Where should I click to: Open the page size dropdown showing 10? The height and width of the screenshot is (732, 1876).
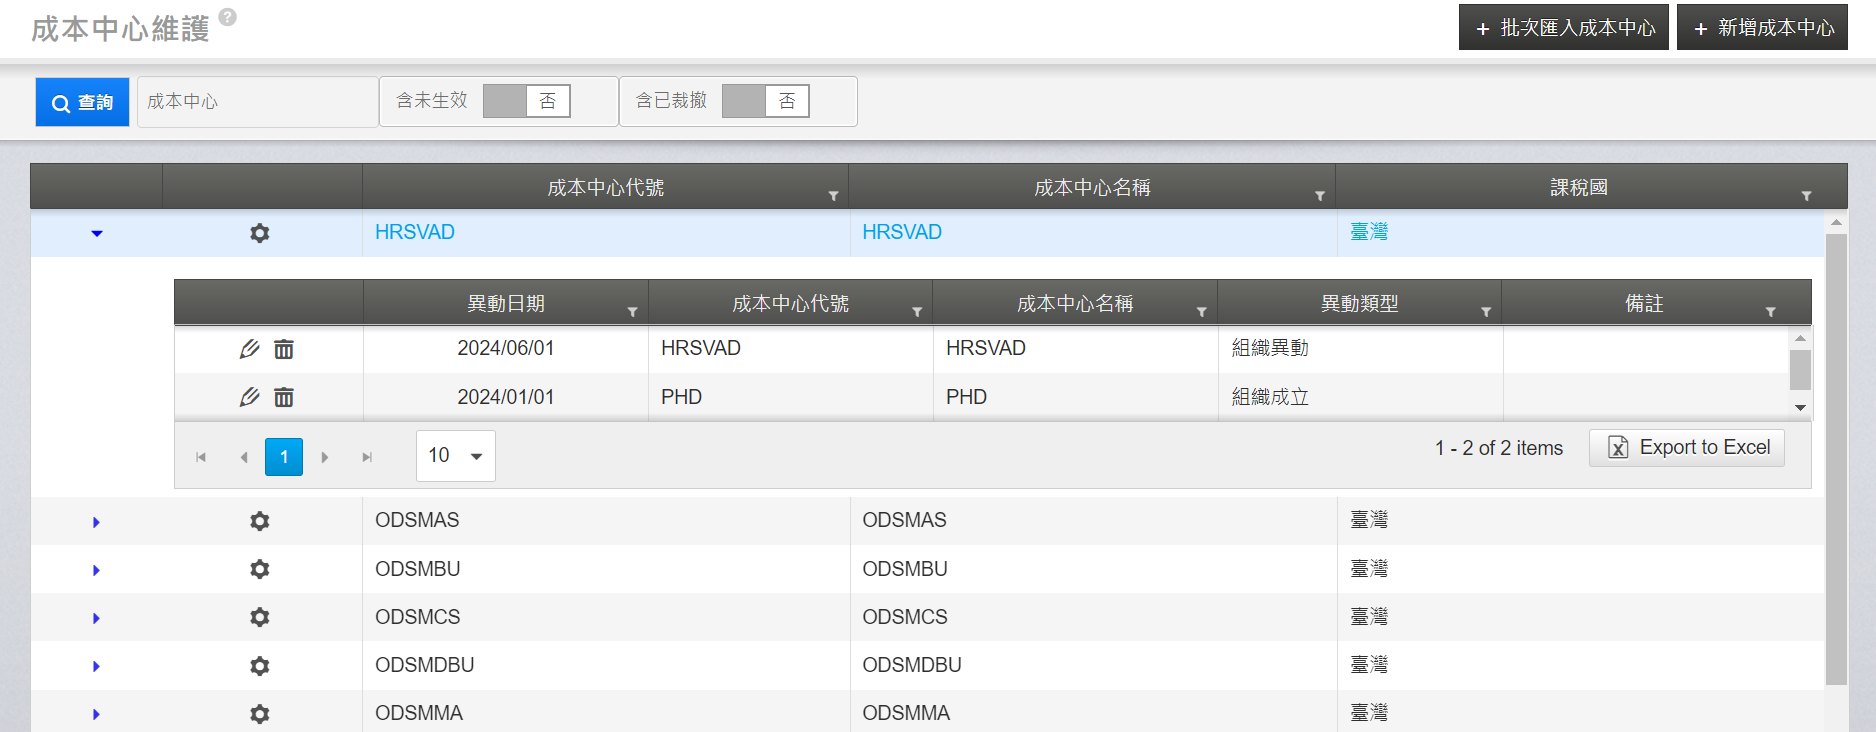coord(456,456)
